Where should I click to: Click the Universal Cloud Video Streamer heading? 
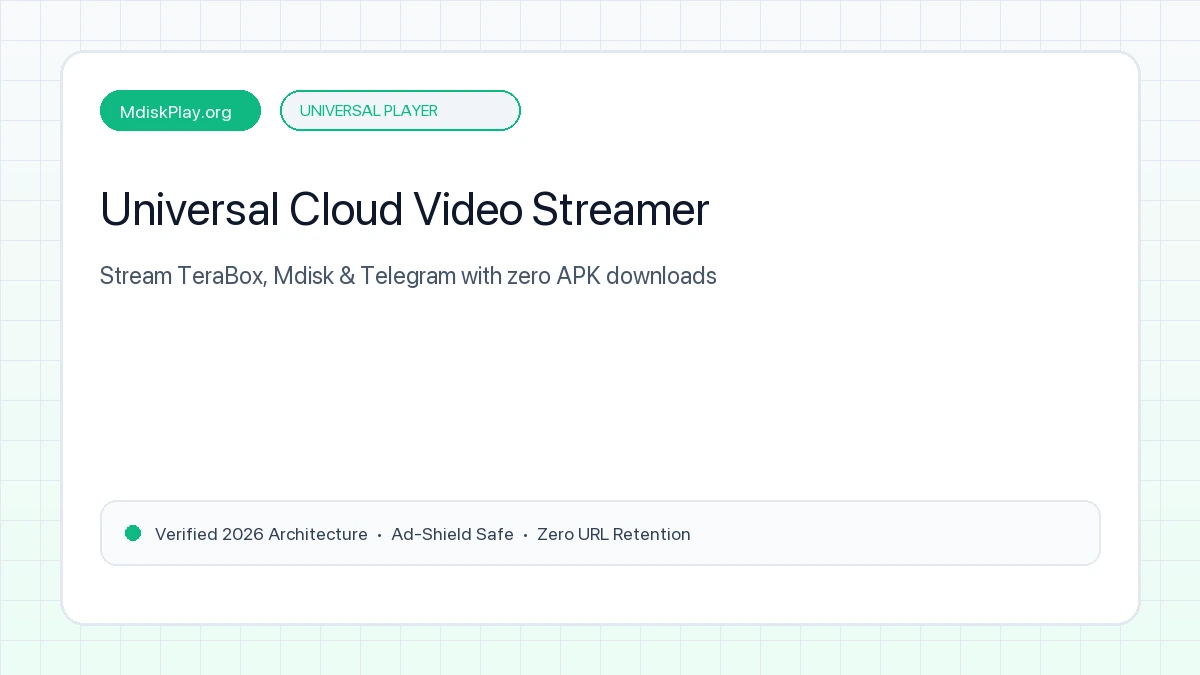tap(404, 209)
